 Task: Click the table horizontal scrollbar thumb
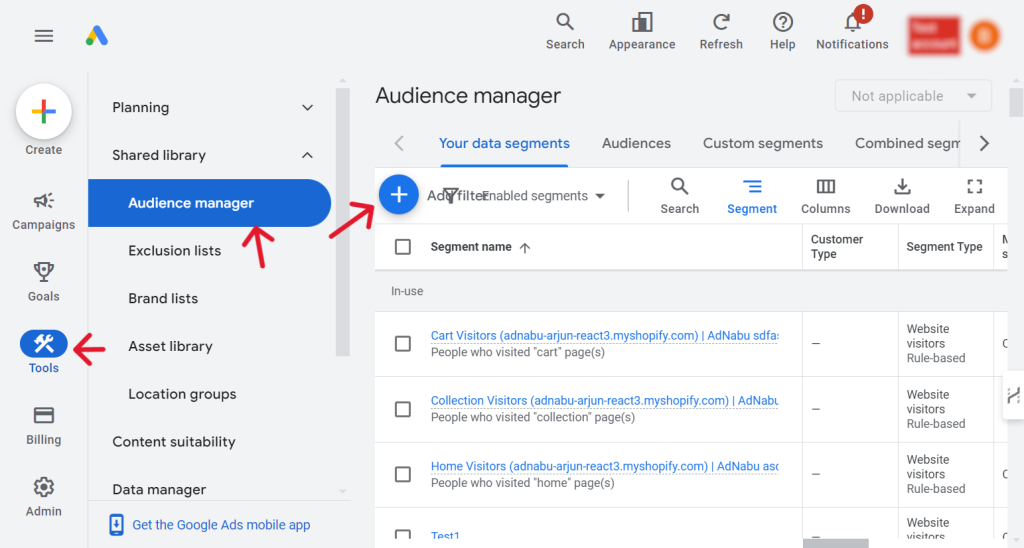click(835, 543)
